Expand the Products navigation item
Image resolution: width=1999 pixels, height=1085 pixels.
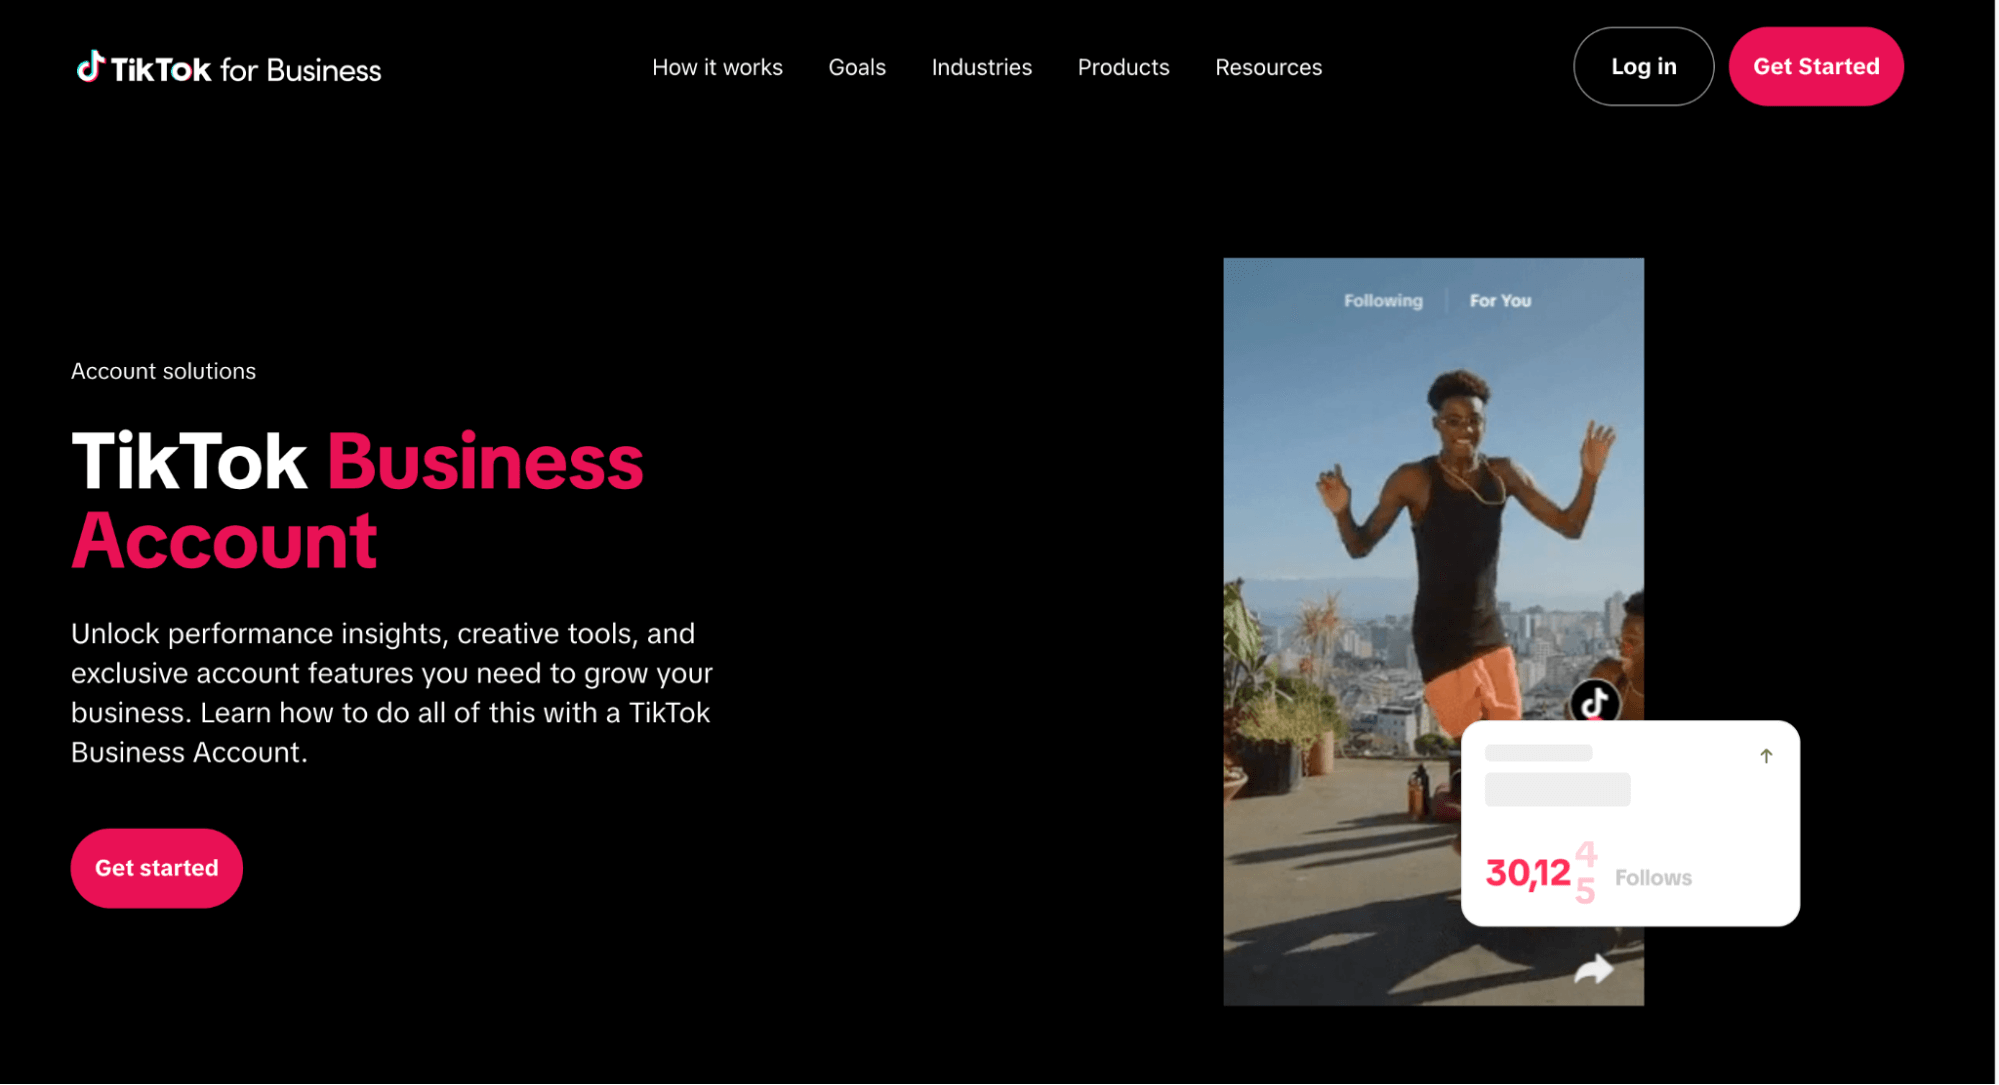(x=1125, y=67)
